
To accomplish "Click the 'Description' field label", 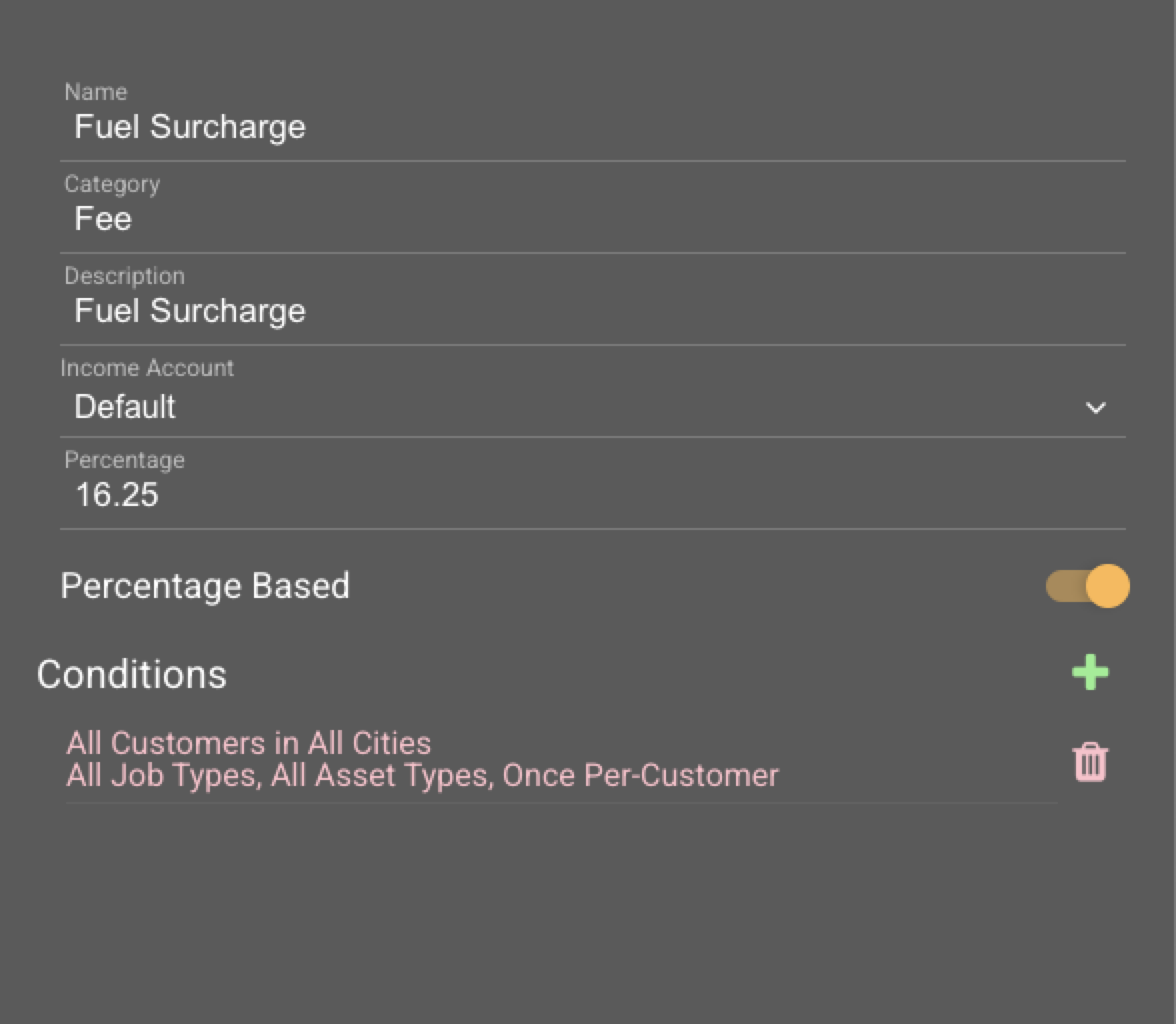I will 125,276.
